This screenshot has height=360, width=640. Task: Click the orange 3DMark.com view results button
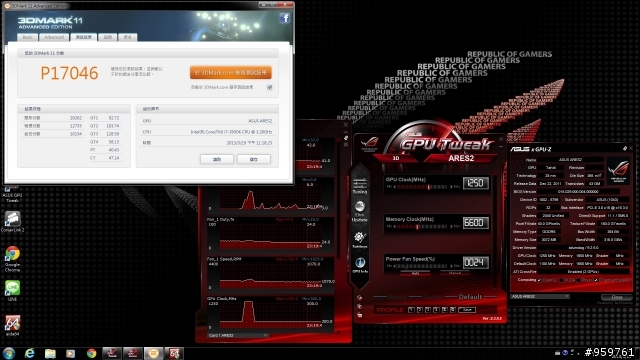click(231, 73)
